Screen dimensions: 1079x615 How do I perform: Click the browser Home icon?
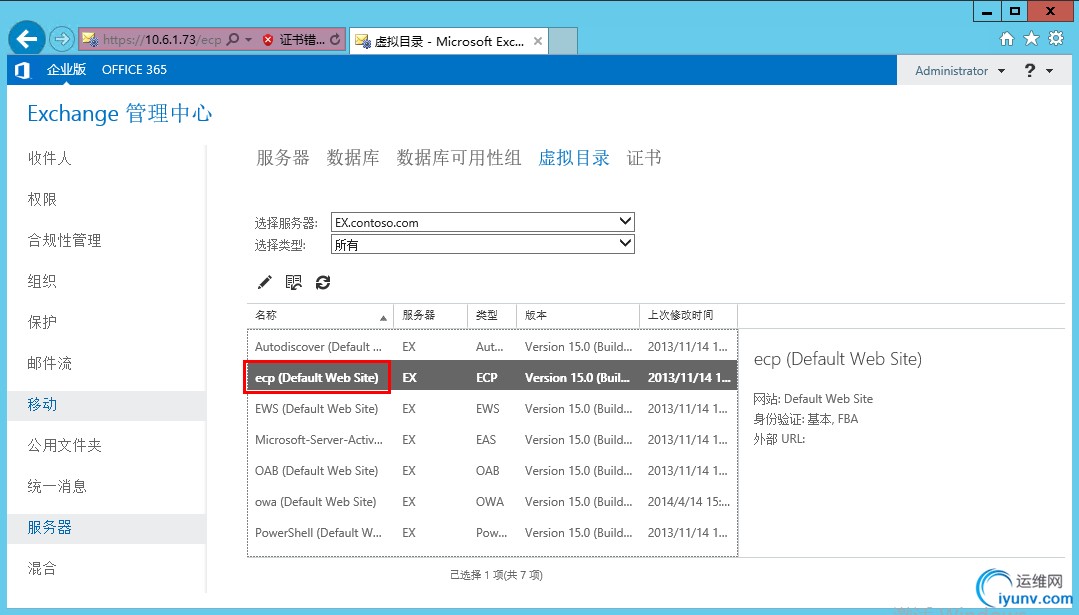pos(1007,39)
